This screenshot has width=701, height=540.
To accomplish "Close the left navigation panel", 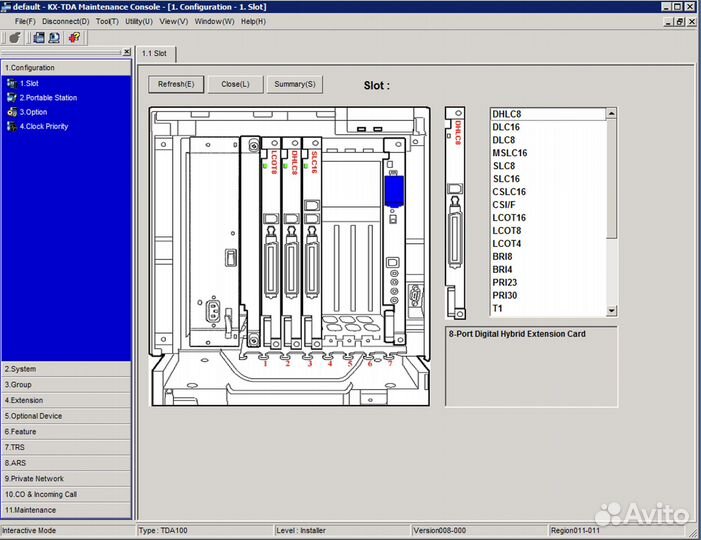I will coord(126,52).
